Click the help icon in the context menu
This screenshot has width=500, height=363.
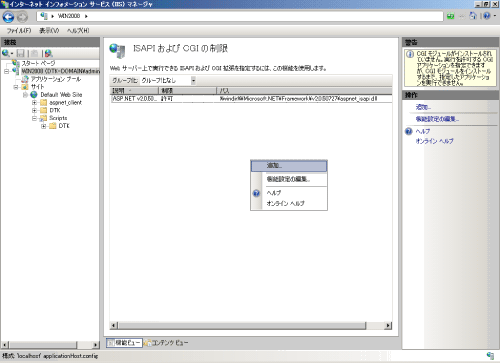tap(256, 193)
